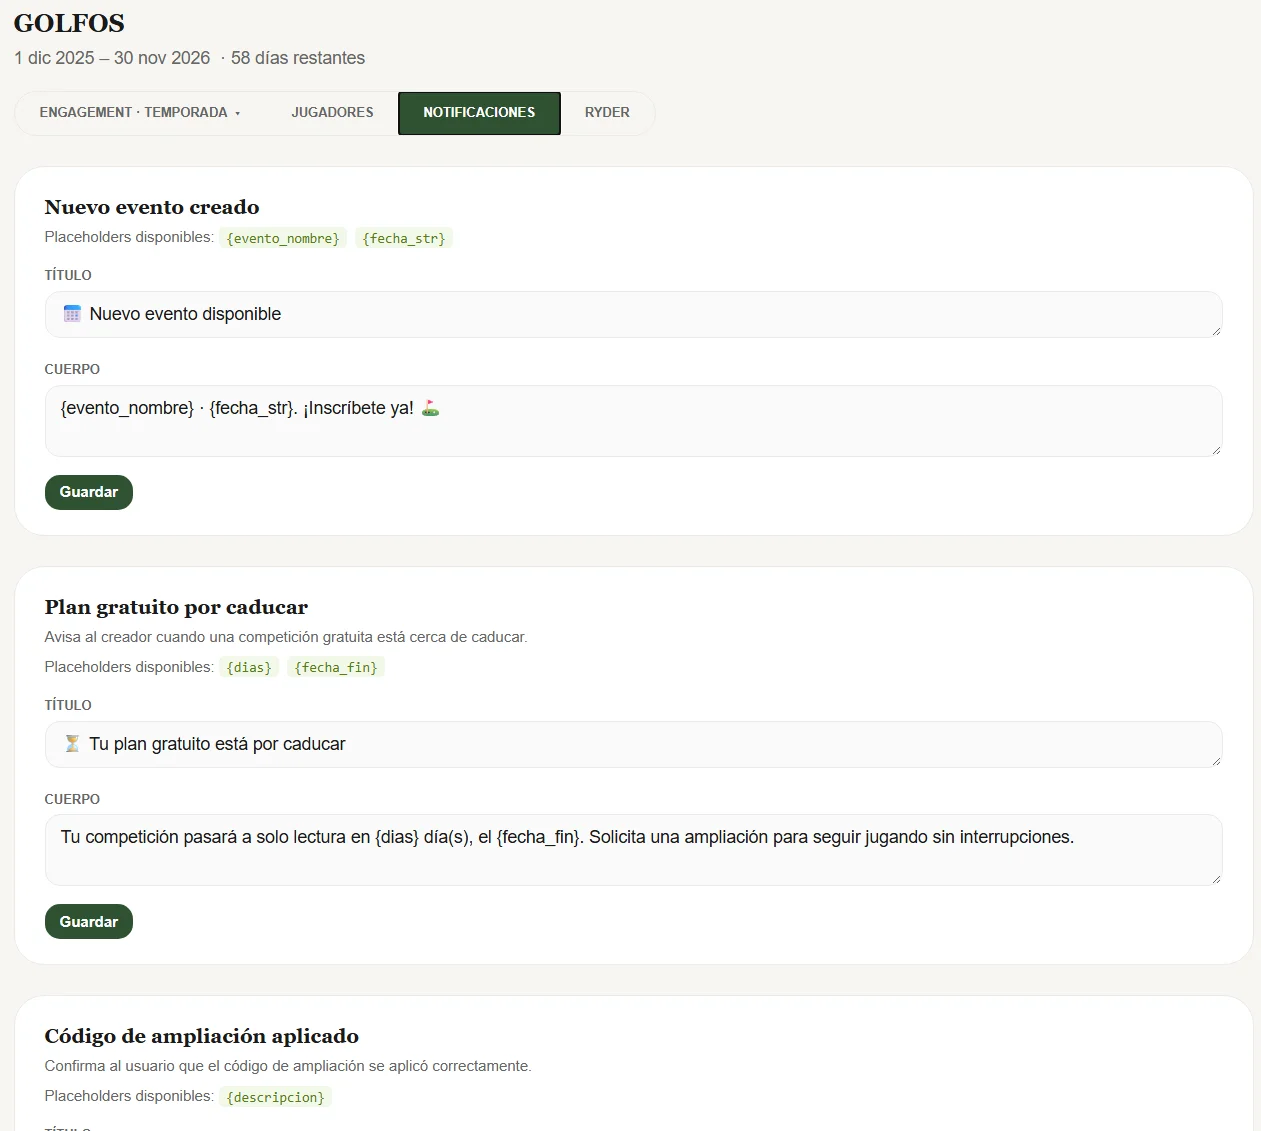Grab resize handle of plan gratuito title field
This screenshot has width=1261, height=1131.
click(1216, 761)
